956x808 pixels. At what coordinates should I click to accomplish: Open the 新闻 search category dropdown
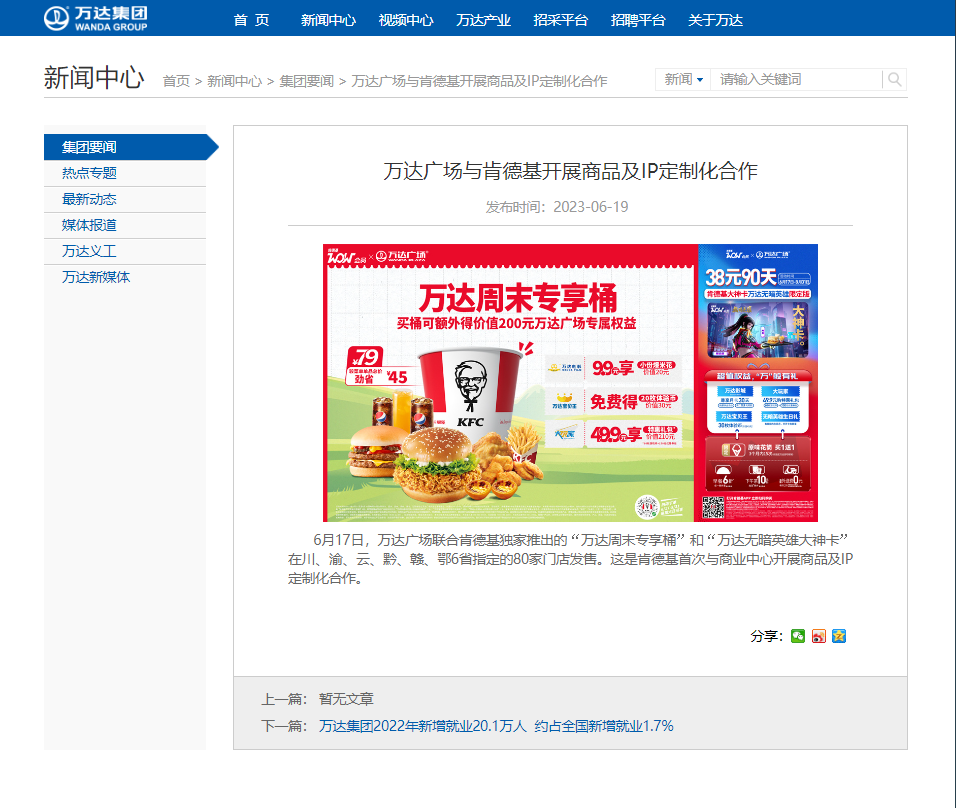coord(683,79)
